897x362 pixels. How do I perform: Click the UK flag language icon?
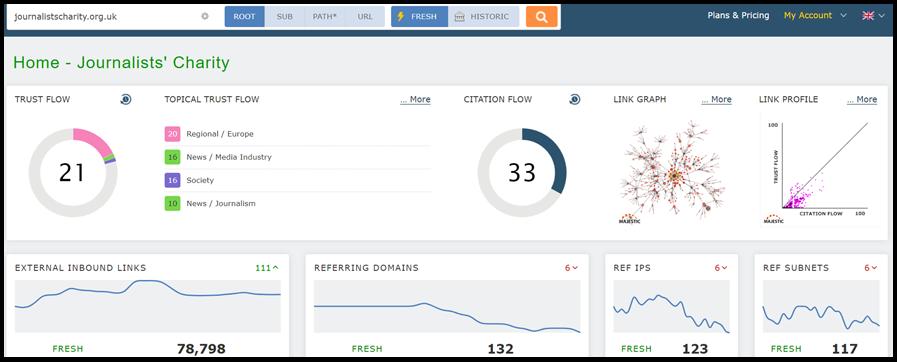point(868,16)
